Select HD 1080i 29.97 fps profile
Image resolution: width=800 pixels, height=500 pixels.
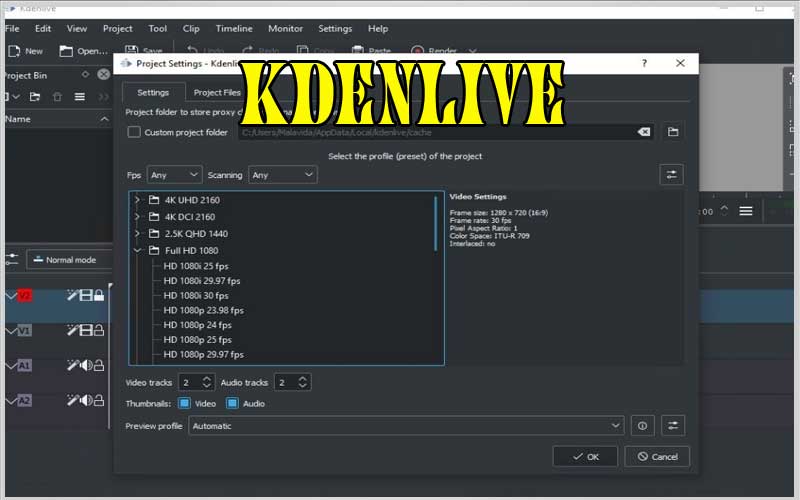pyautogui.click(x=202, y=281)
